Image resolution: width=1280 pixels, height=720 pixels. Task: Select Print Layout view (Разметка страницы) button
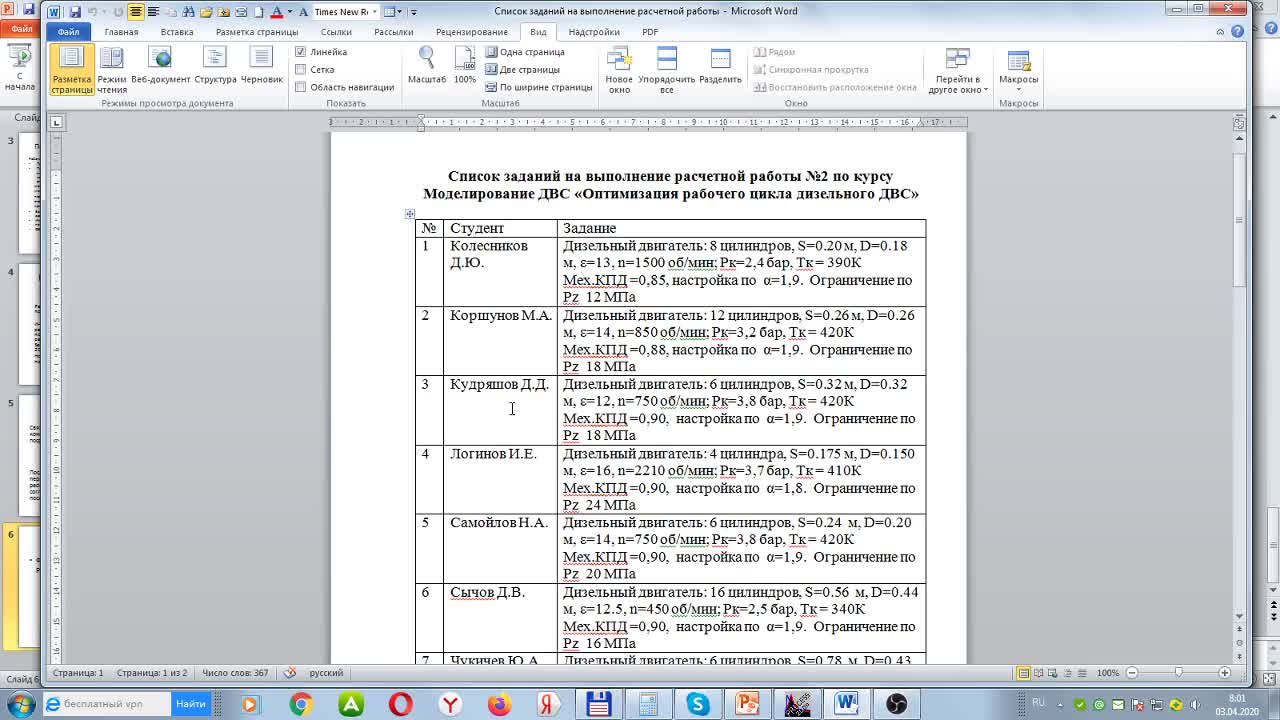click(x=72, y=70)
